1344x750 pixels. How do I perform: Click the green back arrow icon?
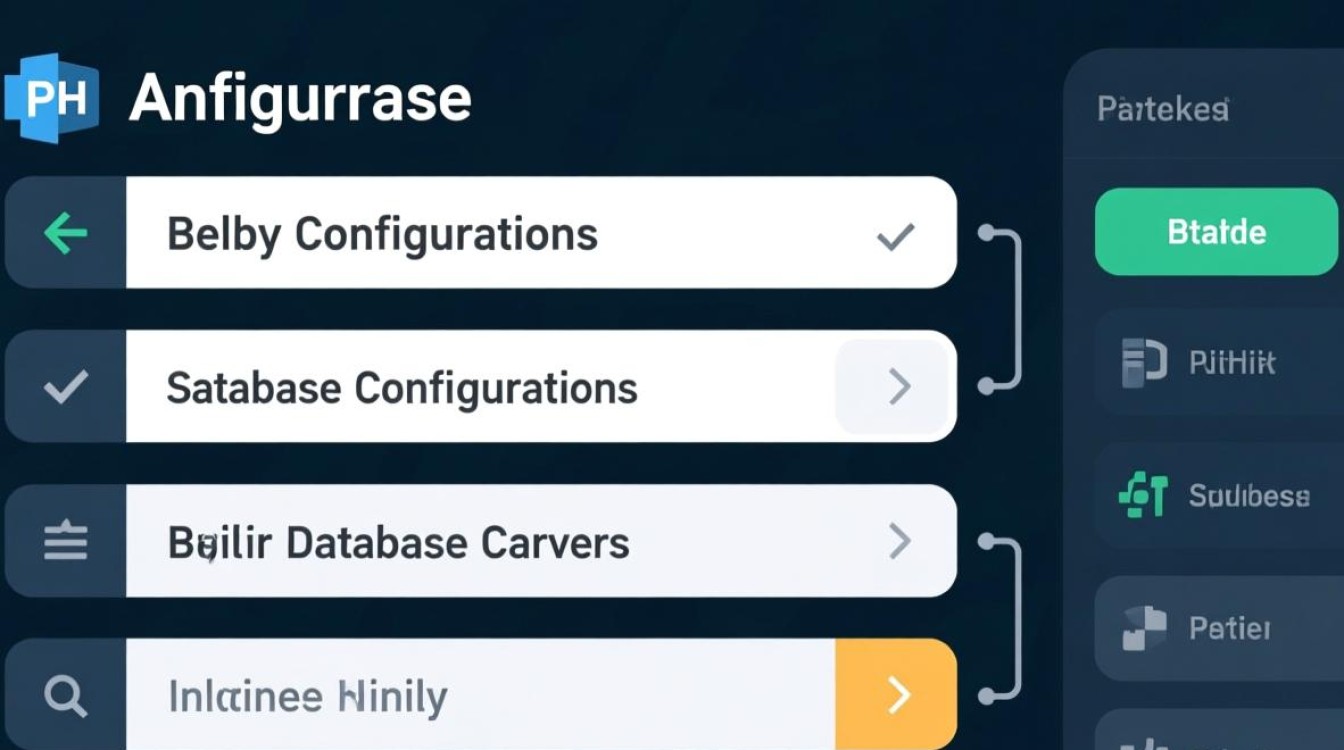(x=66, y=234)
